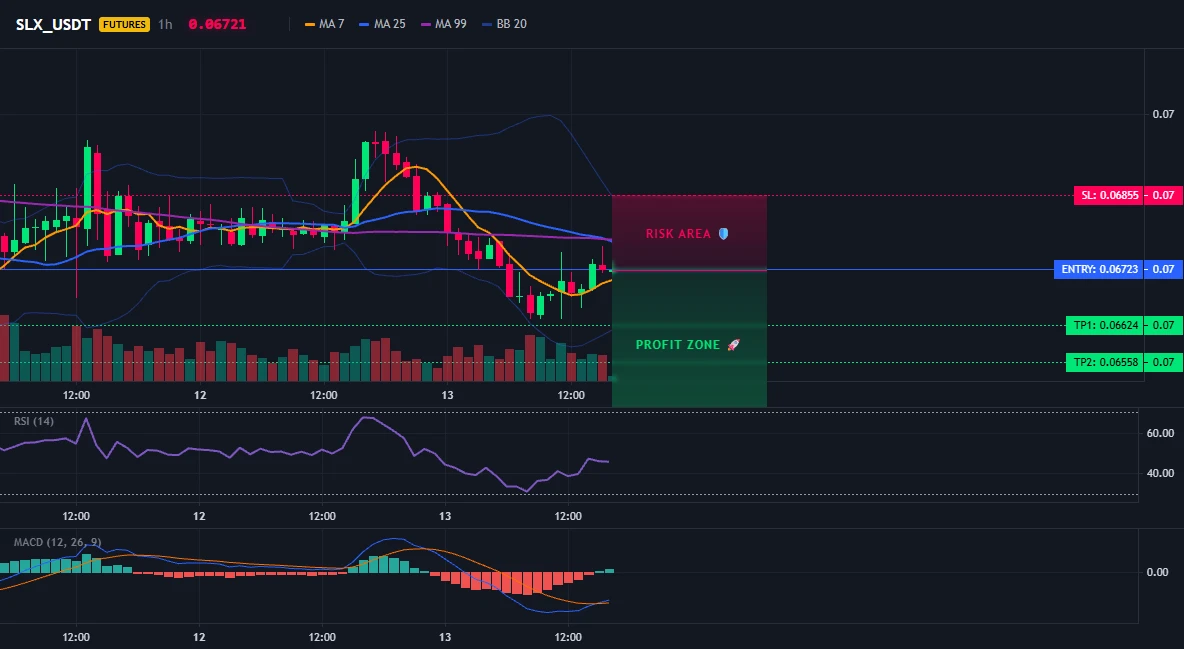Click the 40.00 RSI axis value
This screenshot has height=649, width=1184.
coord(1161,474)
